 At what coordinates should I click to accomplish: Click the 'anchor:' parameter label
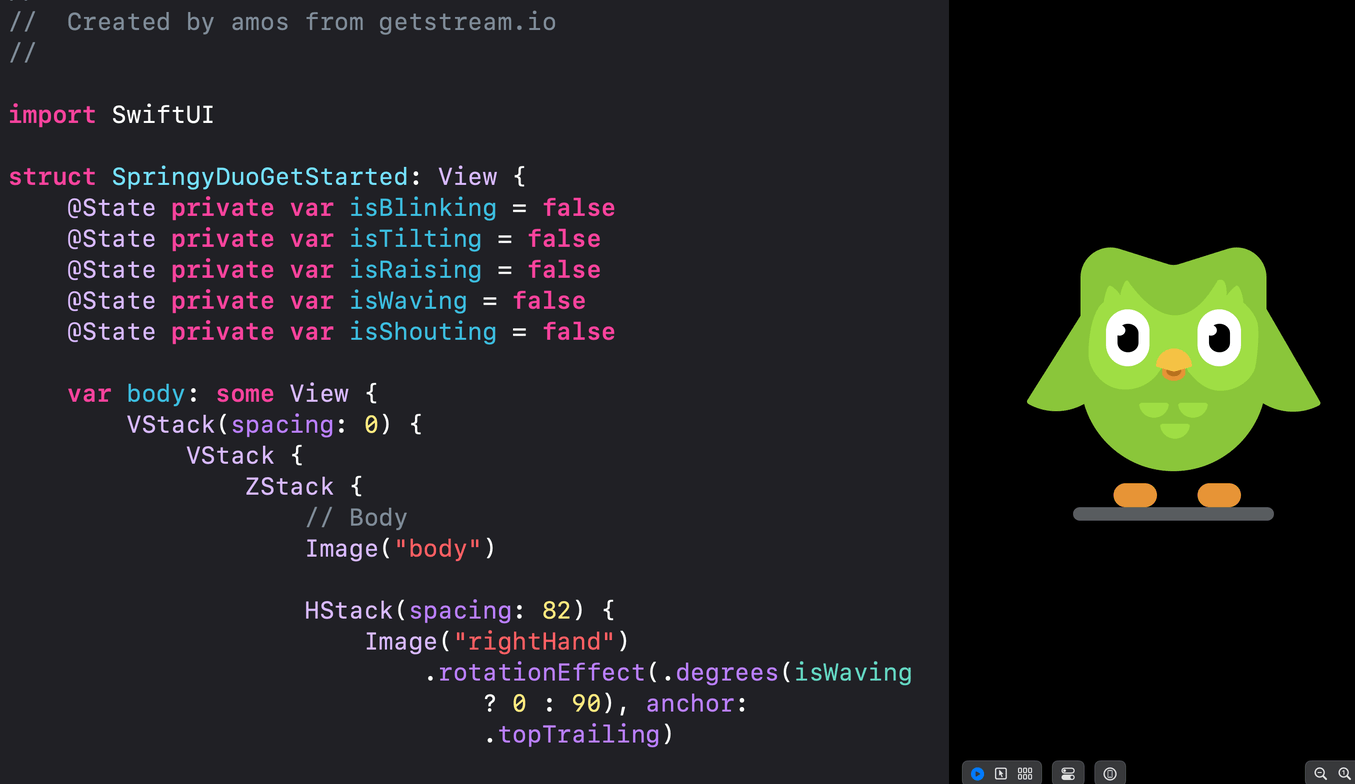click(x=697, y=704)
